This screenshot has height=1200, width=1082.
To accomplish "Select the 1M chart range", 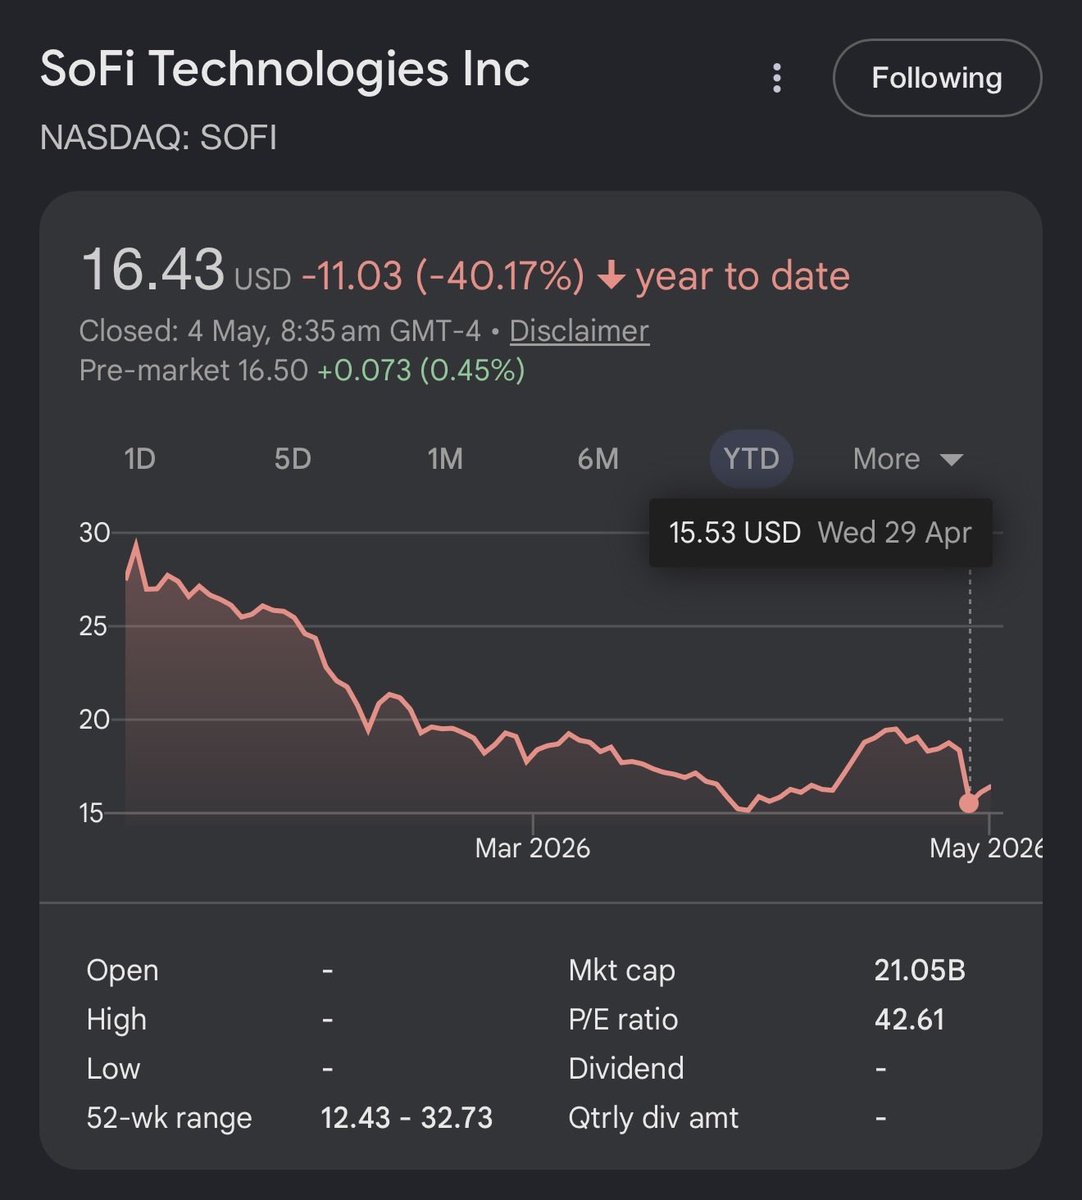I will point(446,459).
